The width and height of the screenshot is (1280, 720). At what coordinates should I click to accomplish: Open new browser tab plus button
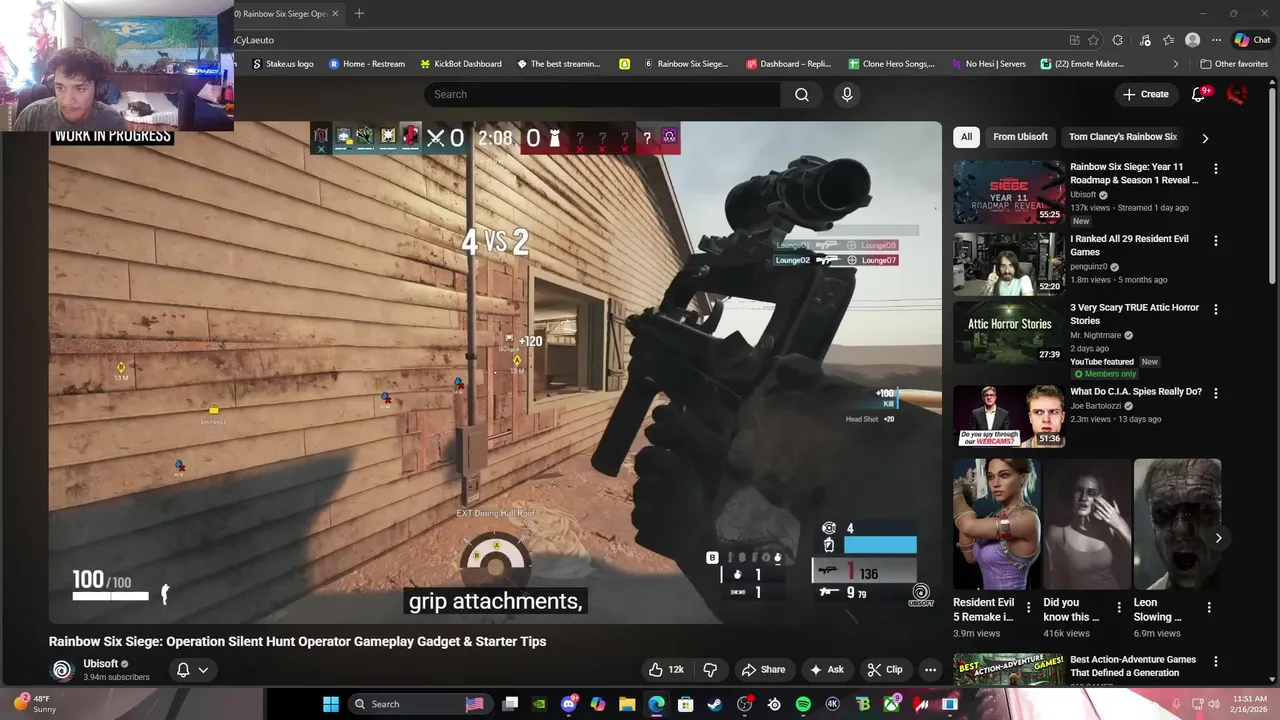pyautogui.click(x=359, y=13)
